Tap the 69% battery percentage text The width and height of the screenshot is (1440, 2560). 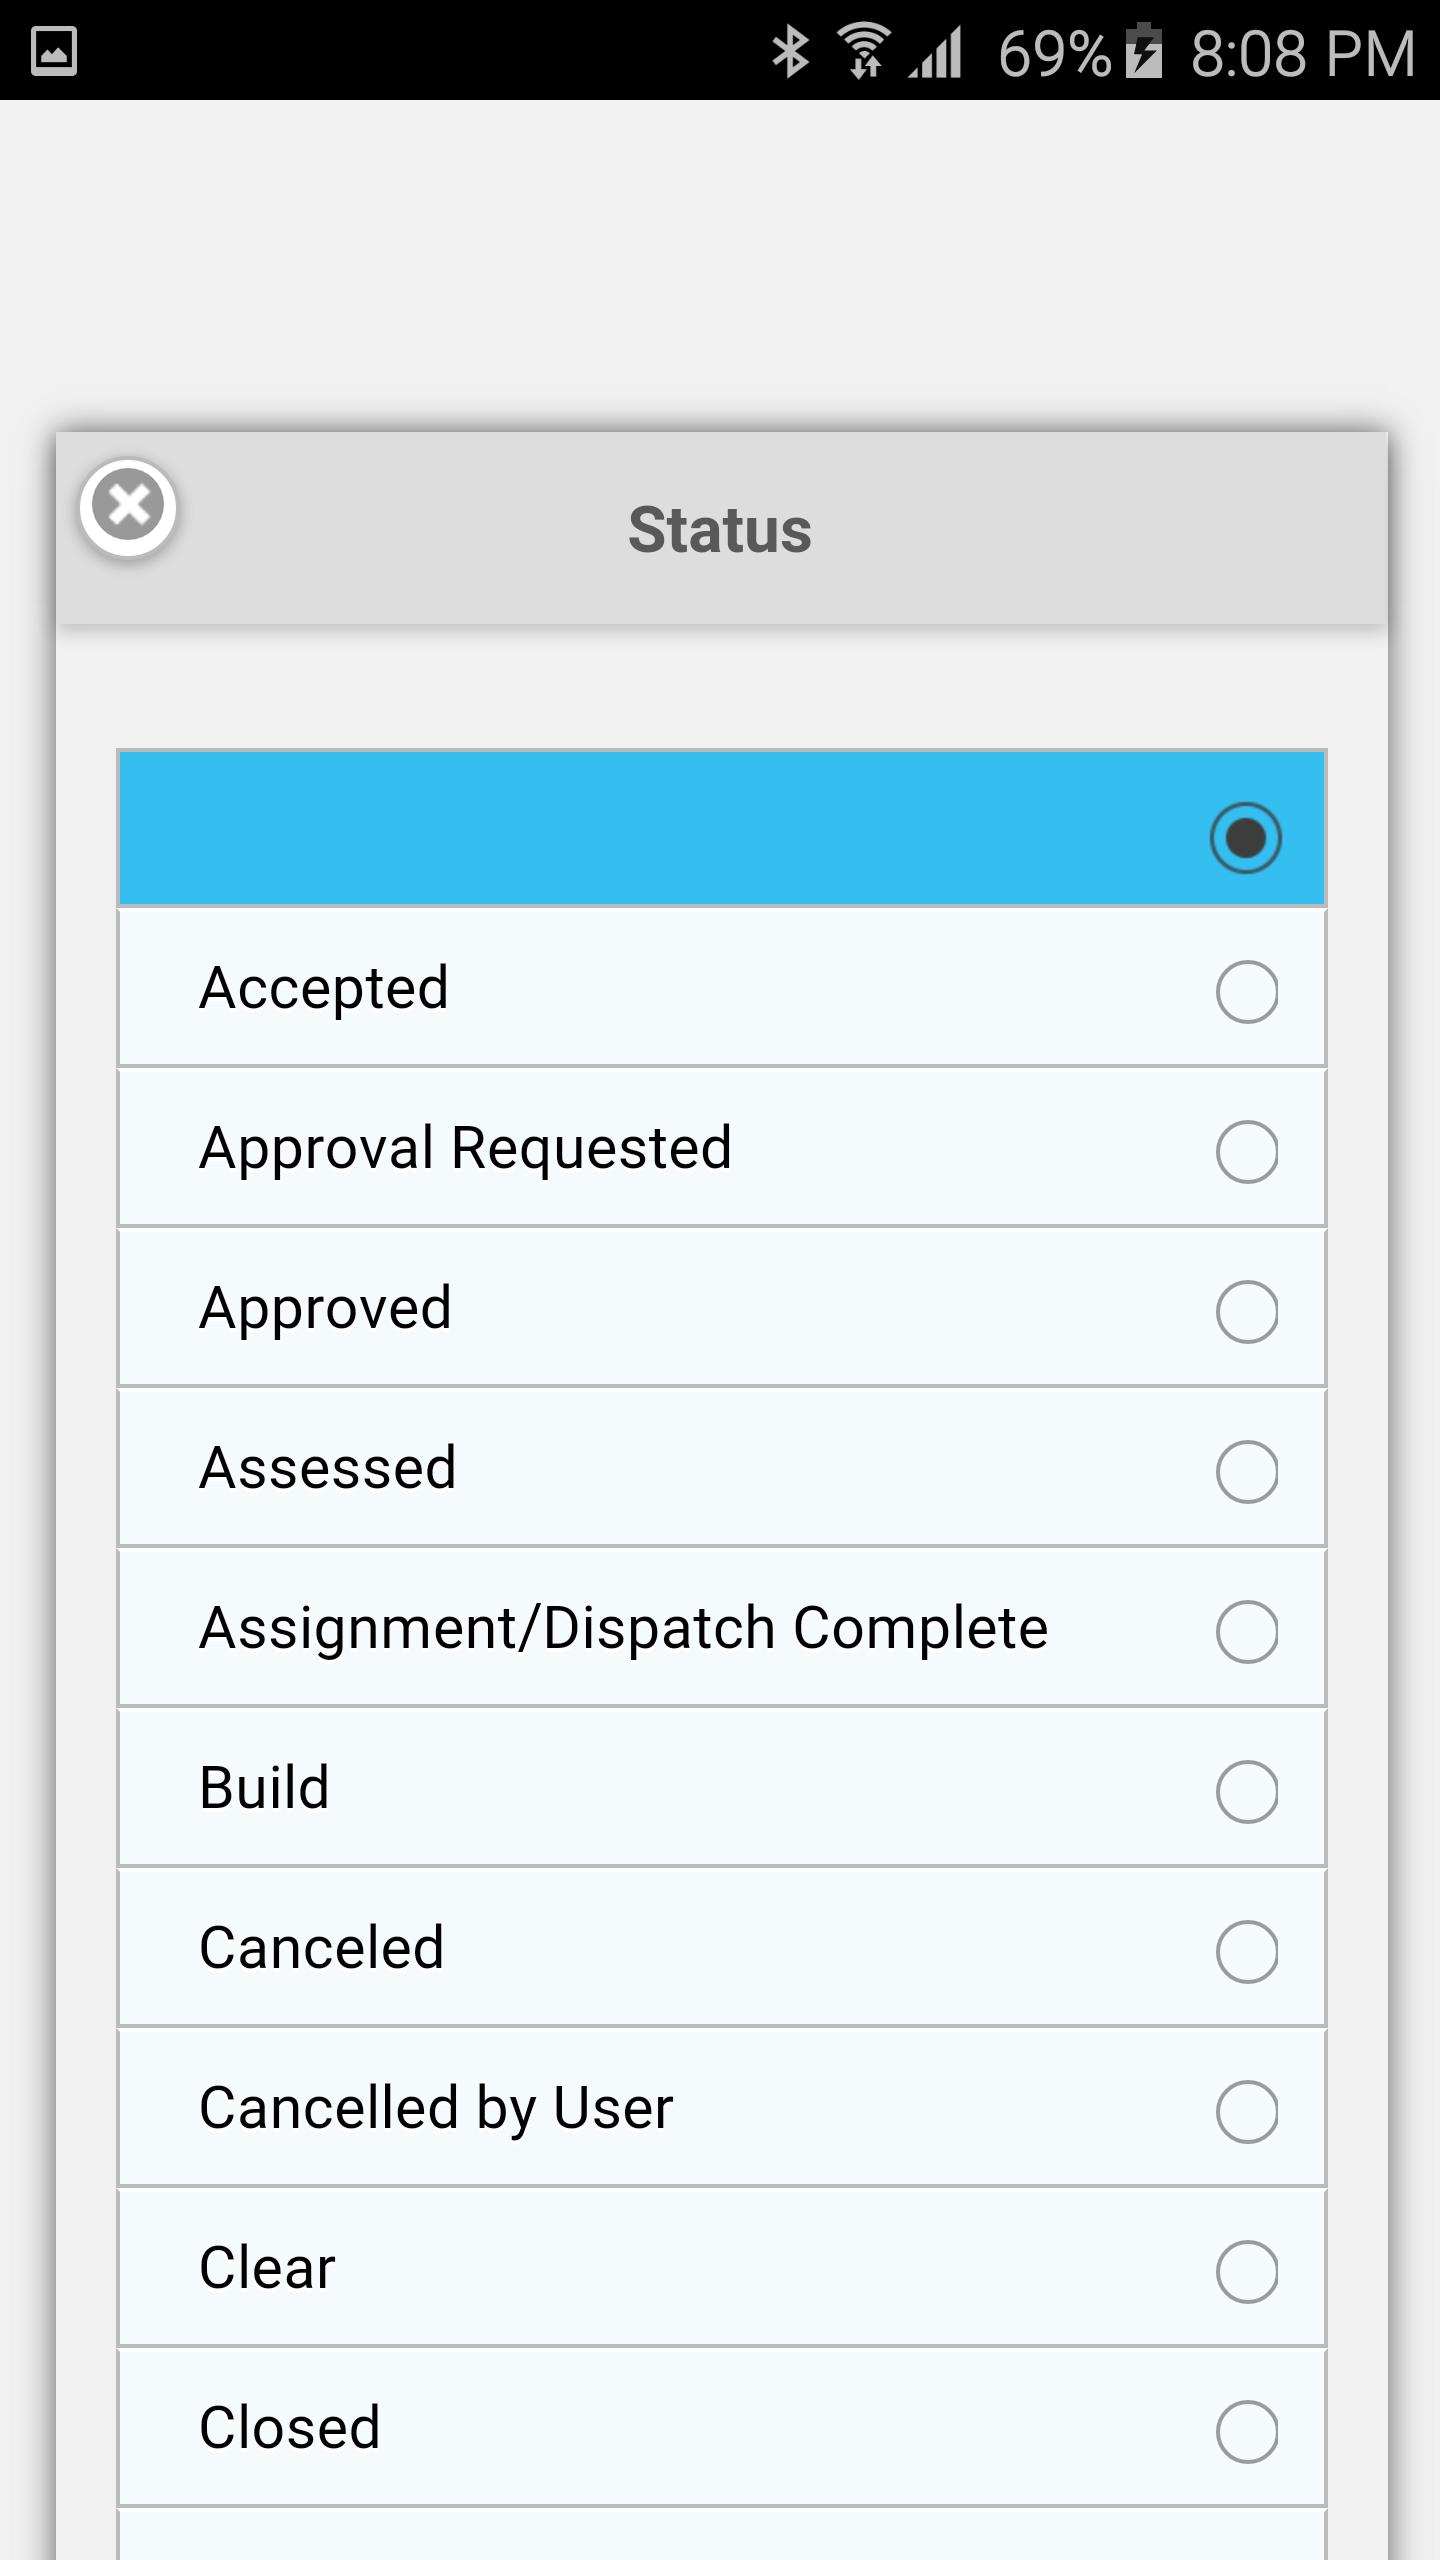pos(1054,54)
